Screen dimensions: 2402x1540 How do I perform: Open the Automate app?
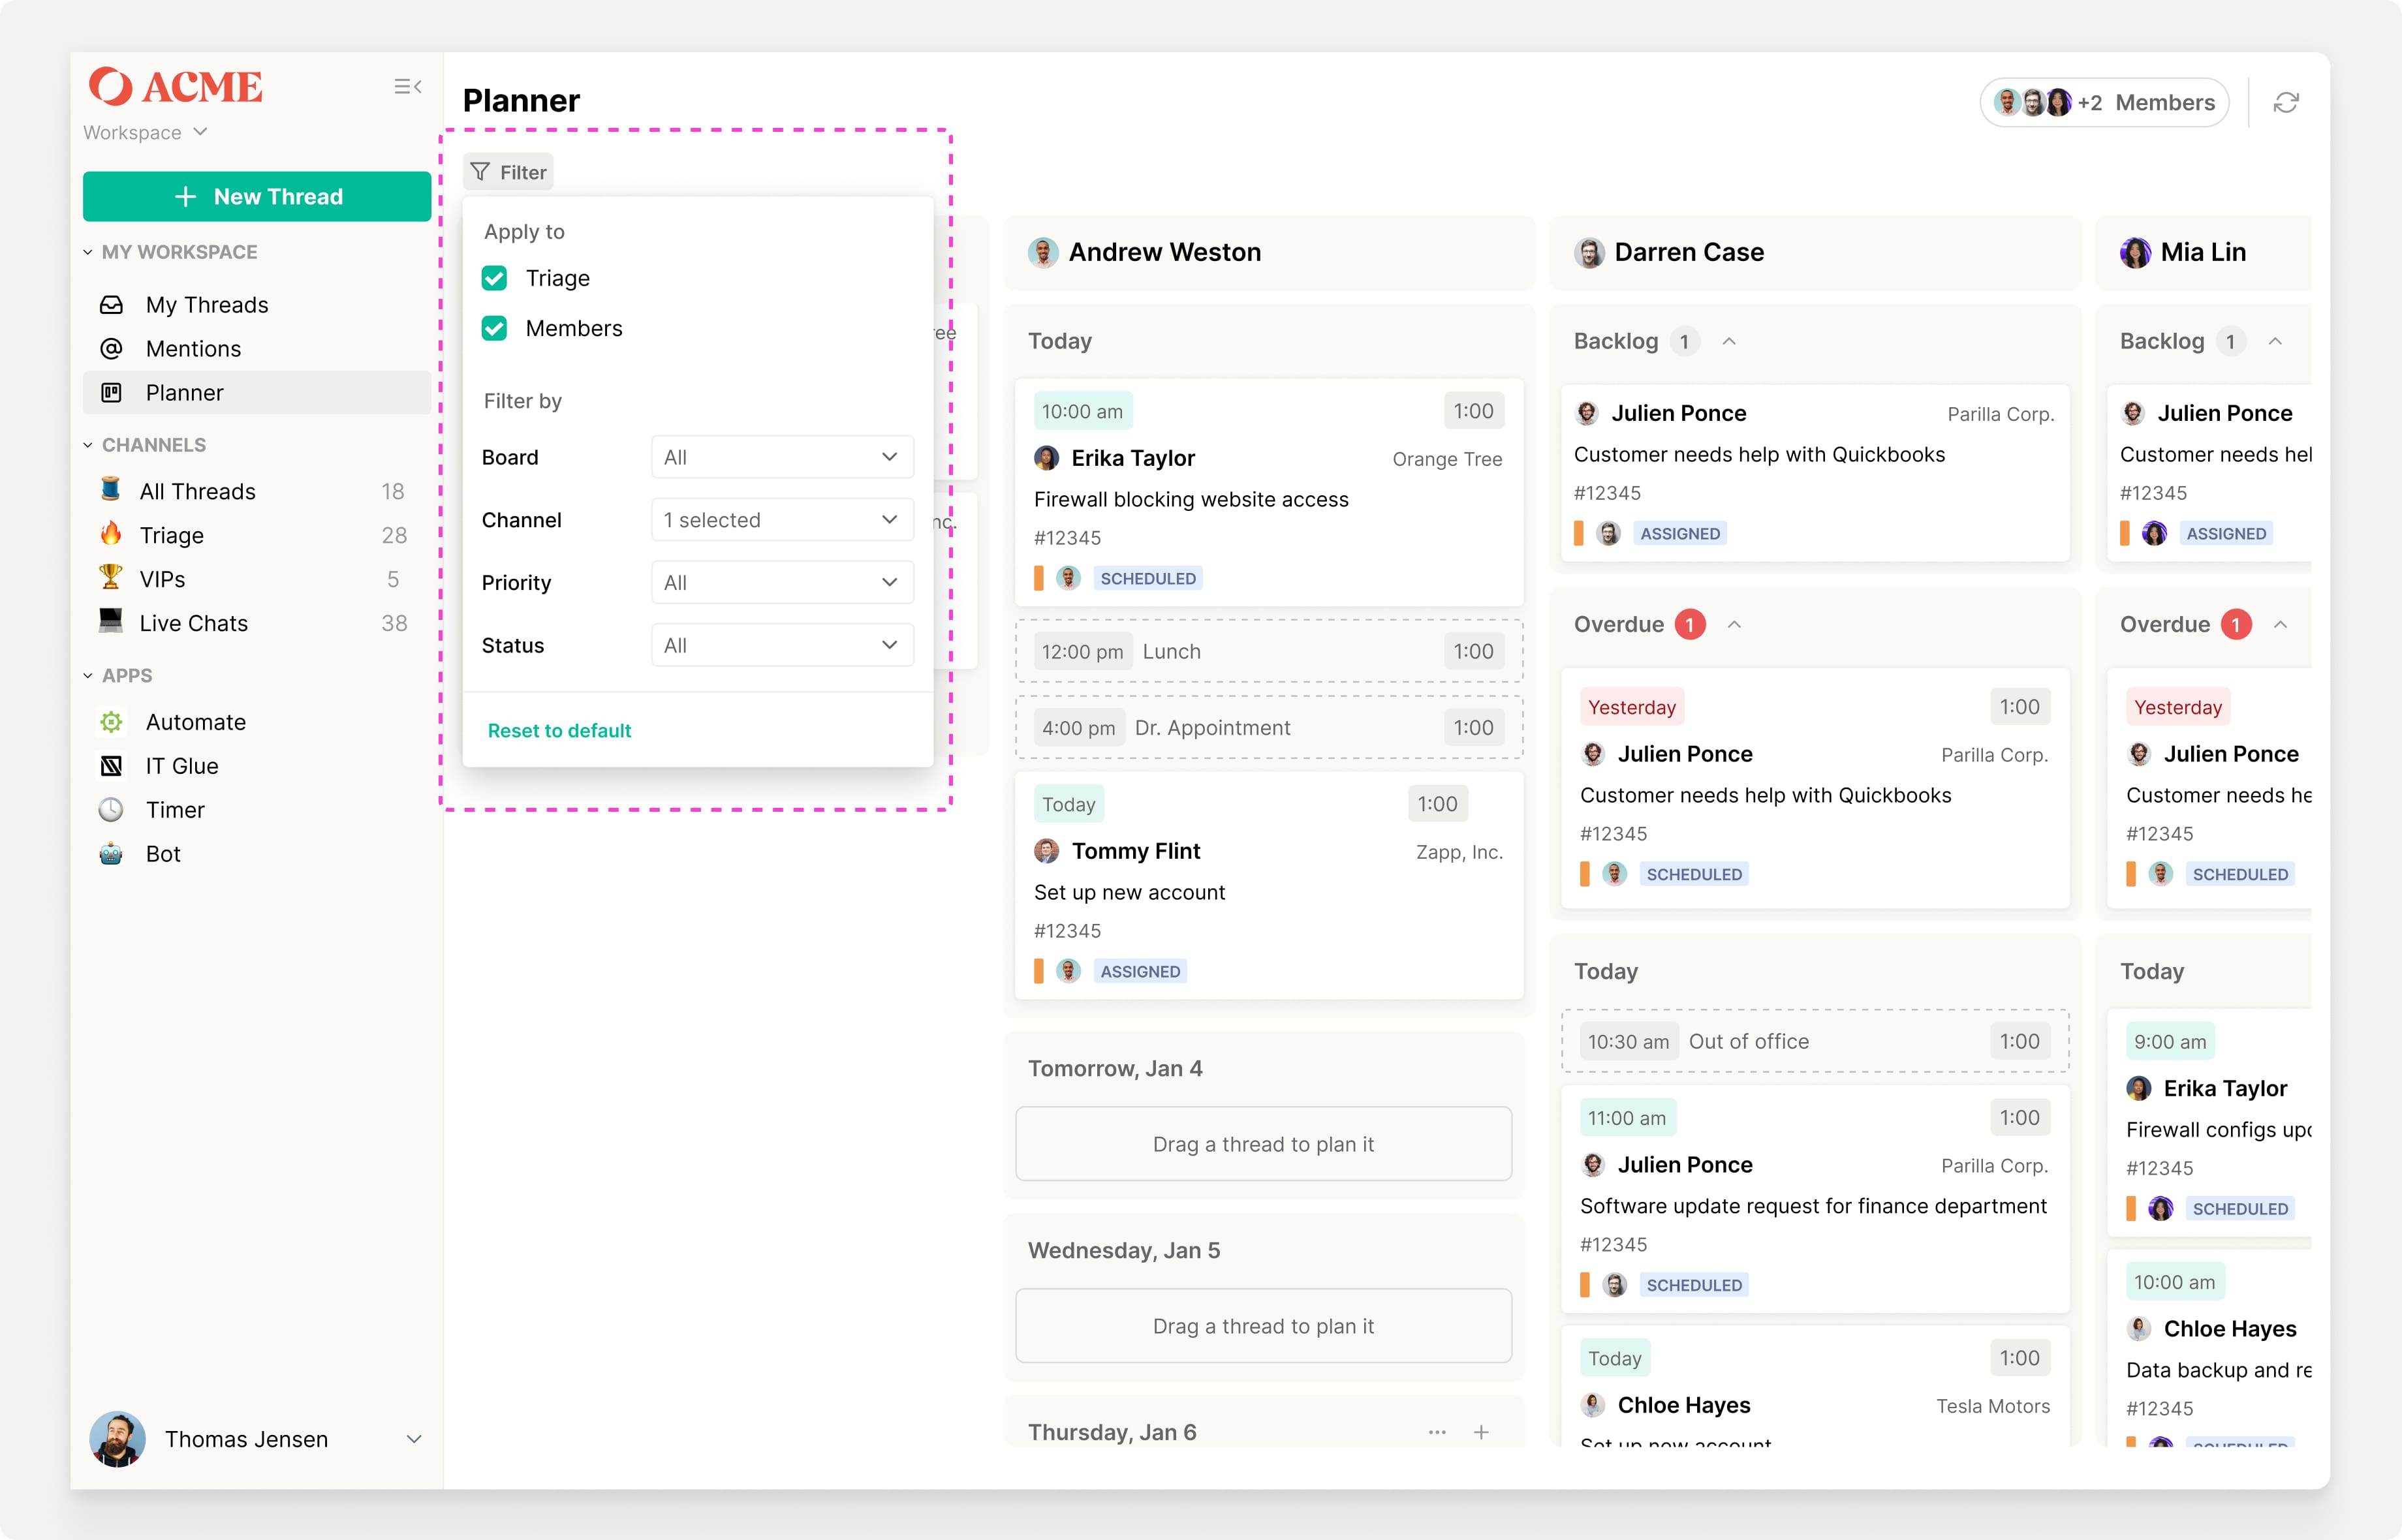pyautogui.click(x=195, y=722)
